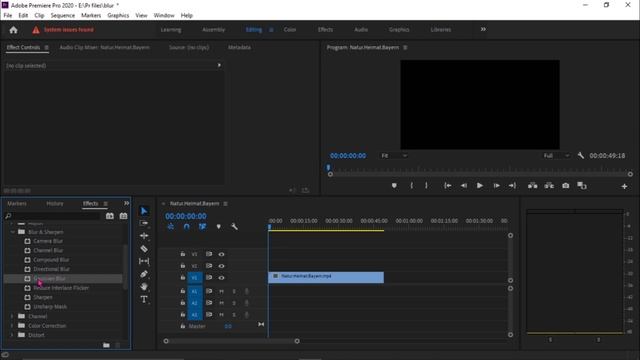The height and width of the screenshot is (360, 640).
Task: Select the Gaussian Blur effect
Action: [49, 279]
